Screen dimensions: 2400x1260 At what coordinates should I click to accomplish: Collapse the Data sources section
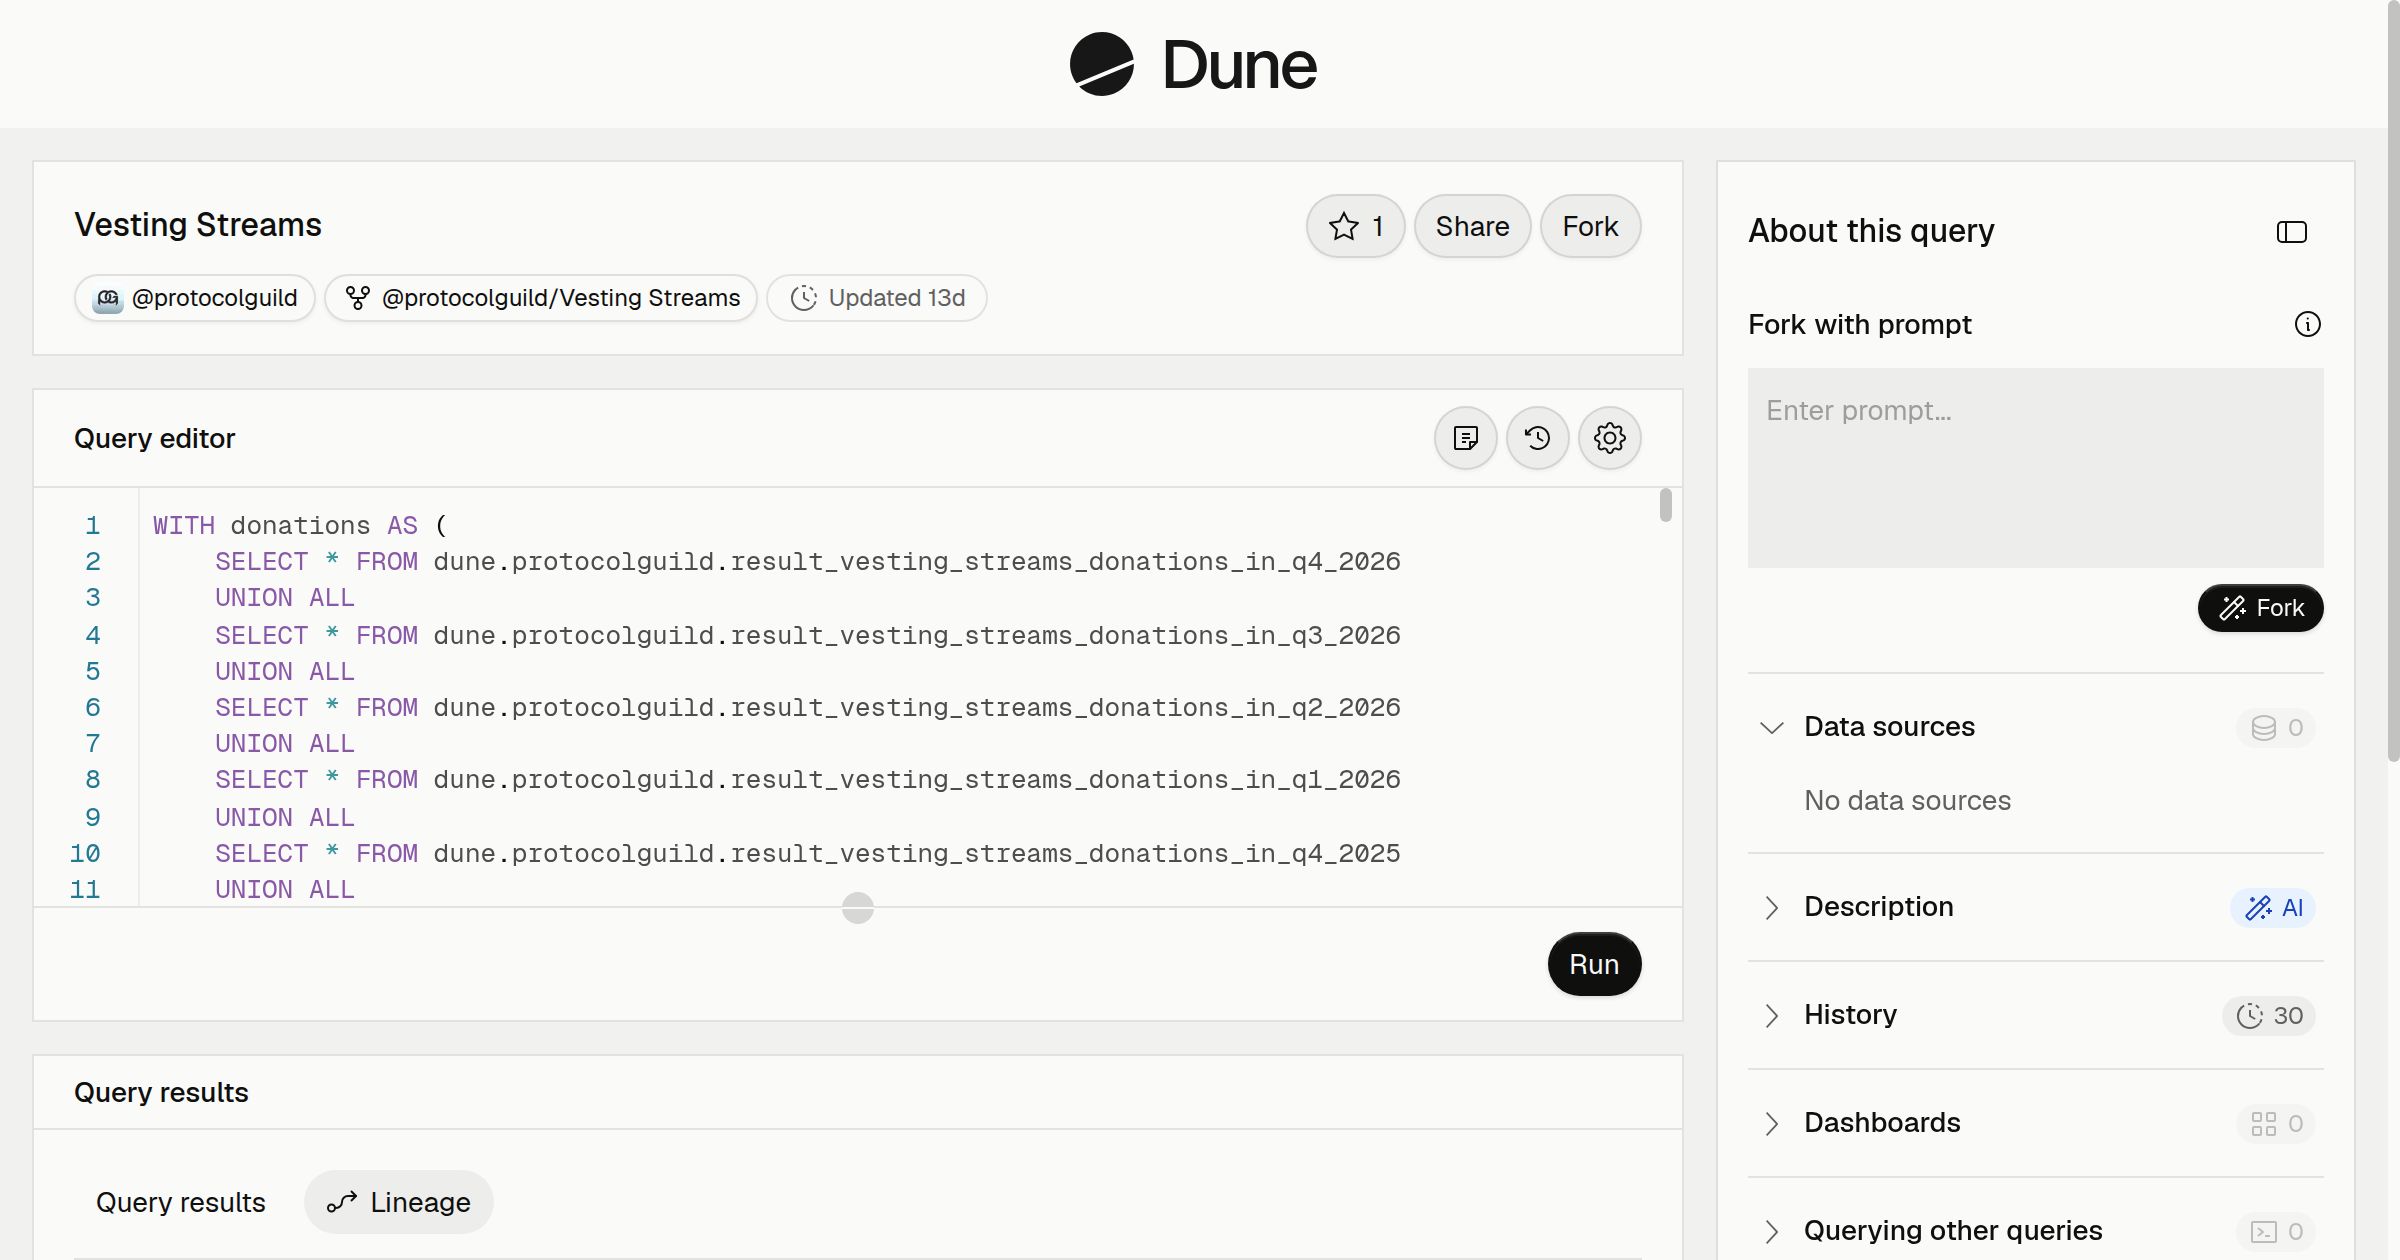click(x=1771, y=727)
